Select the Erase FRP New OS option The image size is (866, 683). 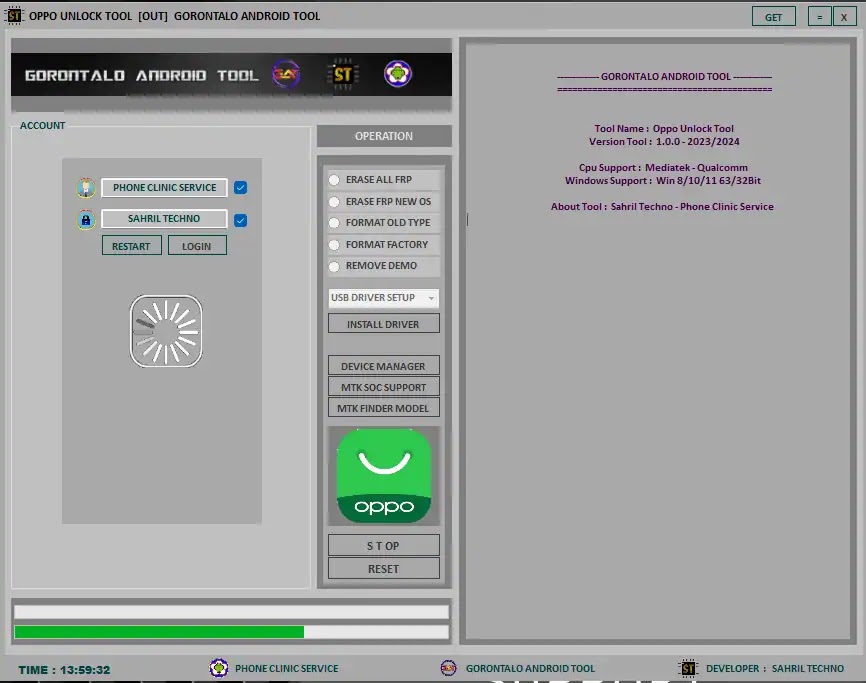(334, 202)
